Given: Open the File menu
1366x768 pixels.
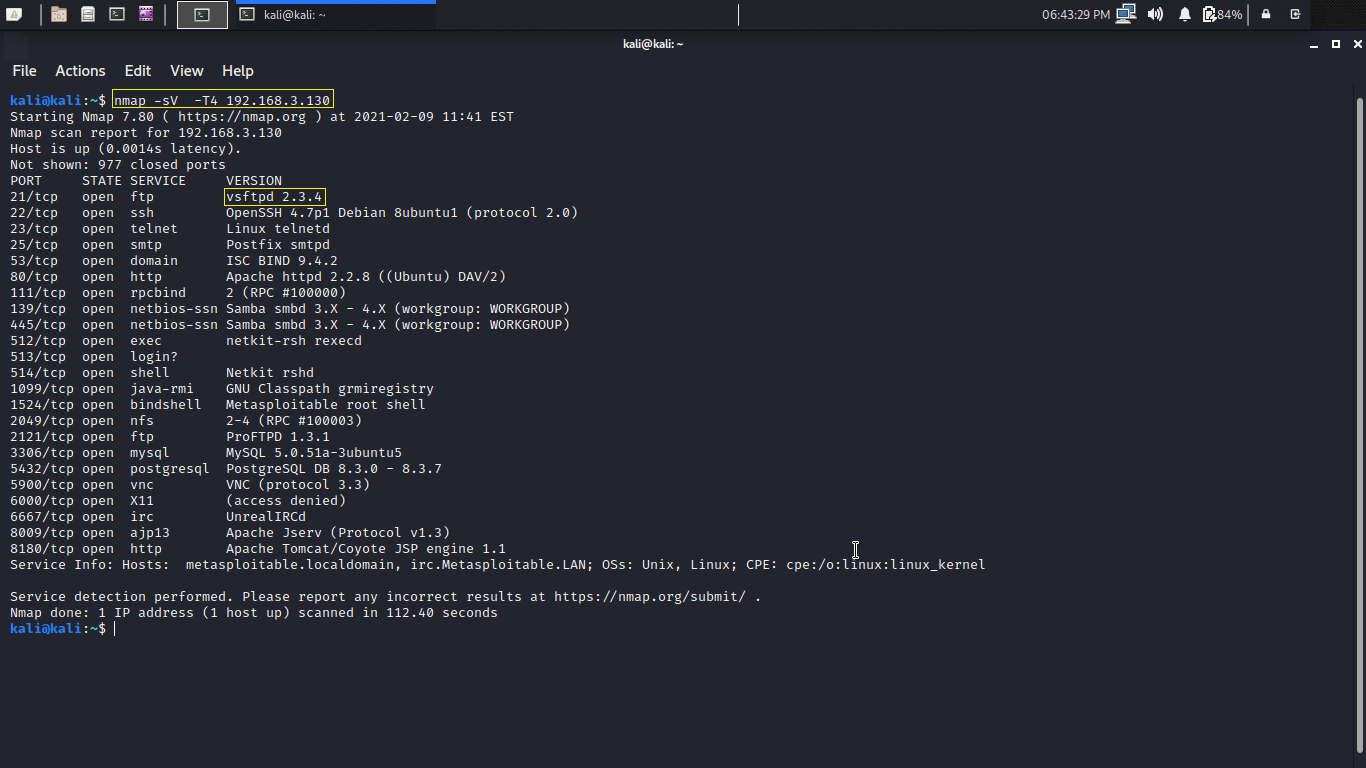Looking at the screenshot, I should pyautogui.click(x=23, y=71).
